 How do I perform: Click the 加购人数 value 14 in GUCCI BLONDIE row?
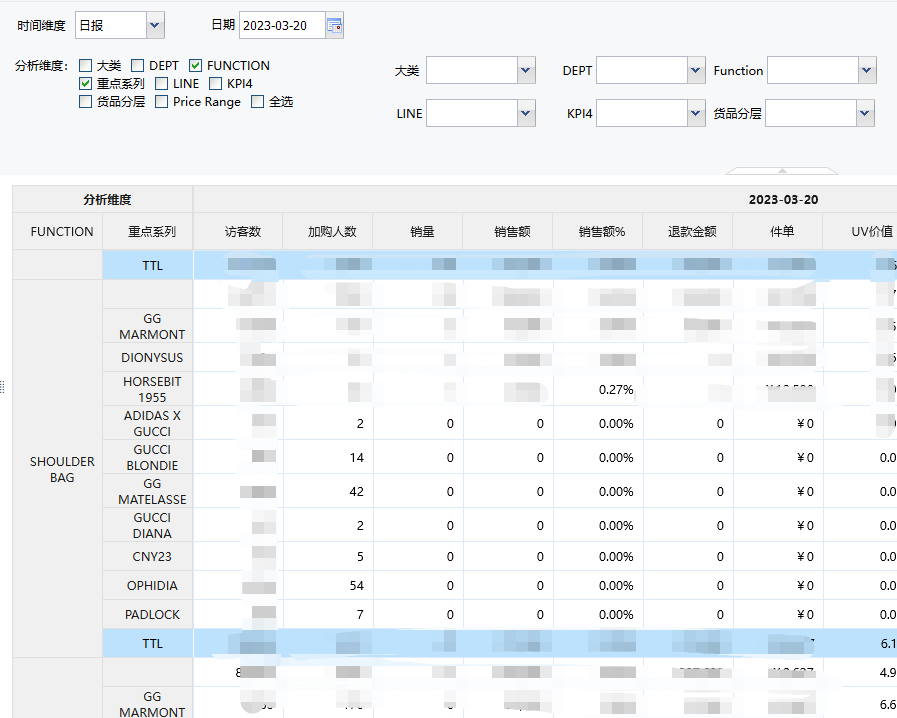pos(356,458)
